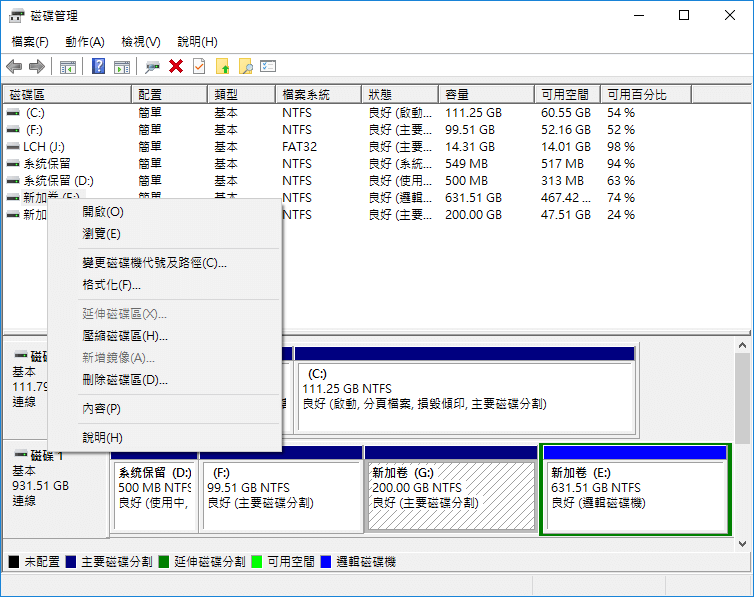754x597 pixels.
Task: Select the 新加卷 (G:) 200.00 GB partition block
Action: point(451,488)
